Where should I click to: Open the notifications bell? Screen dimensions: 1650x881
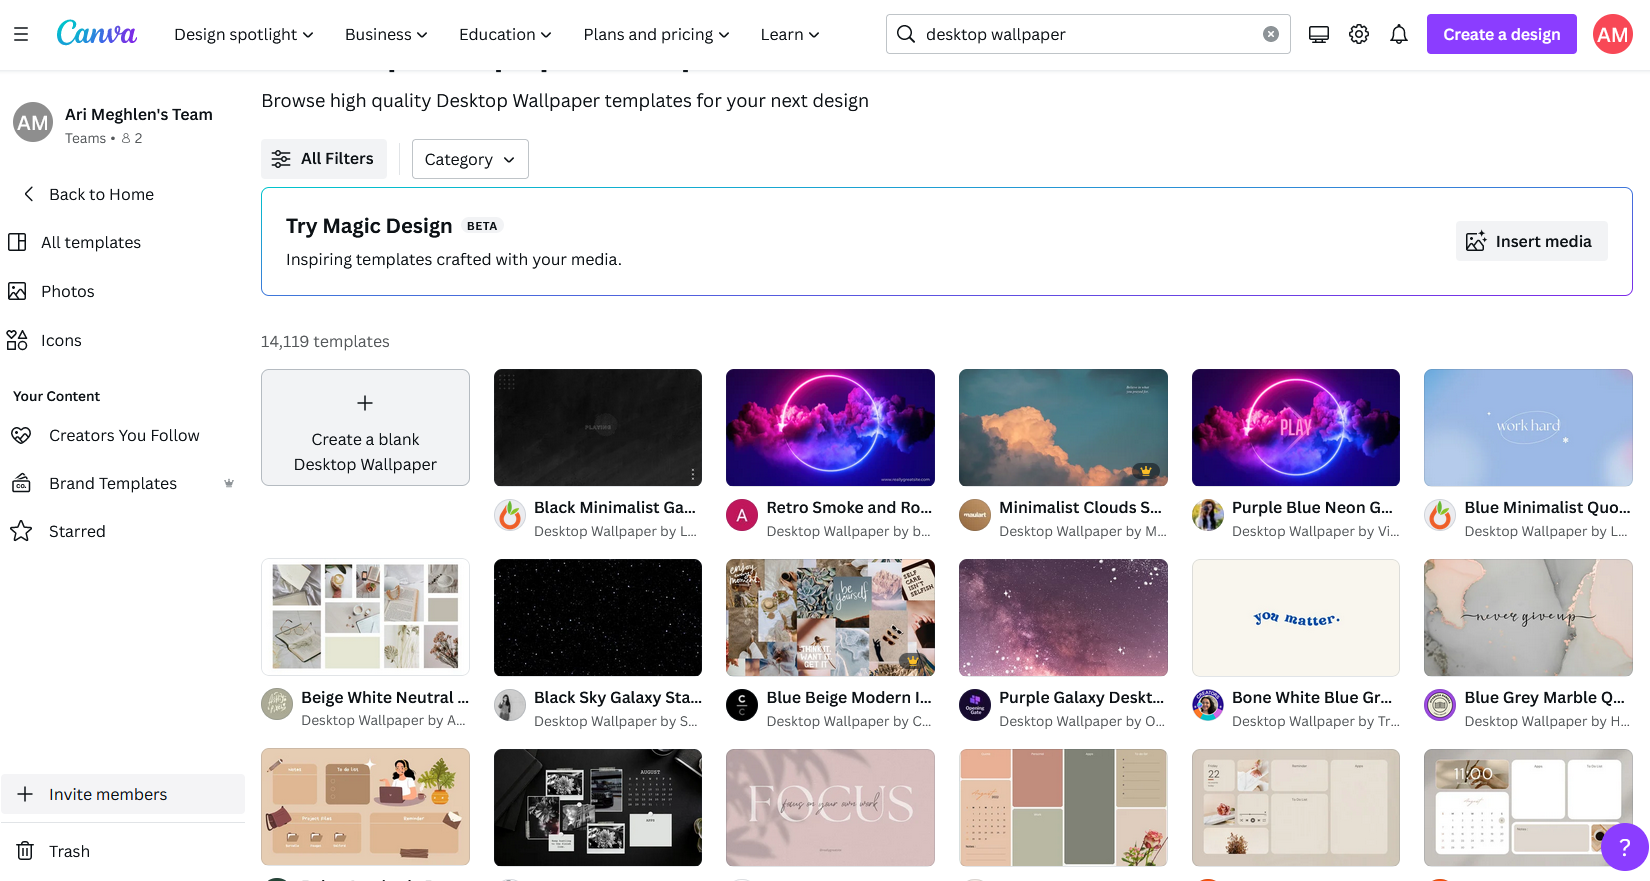(1398, 34)
